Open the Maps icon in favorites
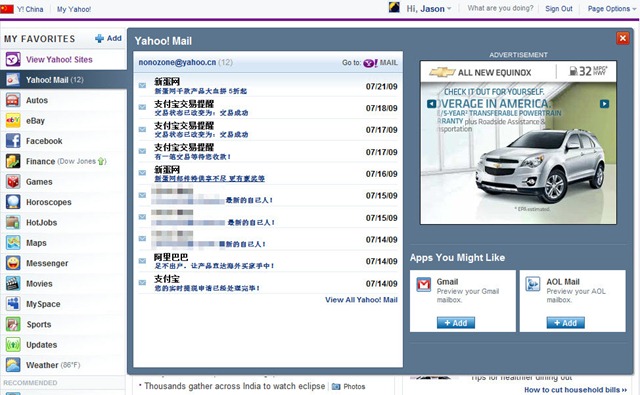The width and height of the screenshot is (640, 395). (x=13, y=243)
